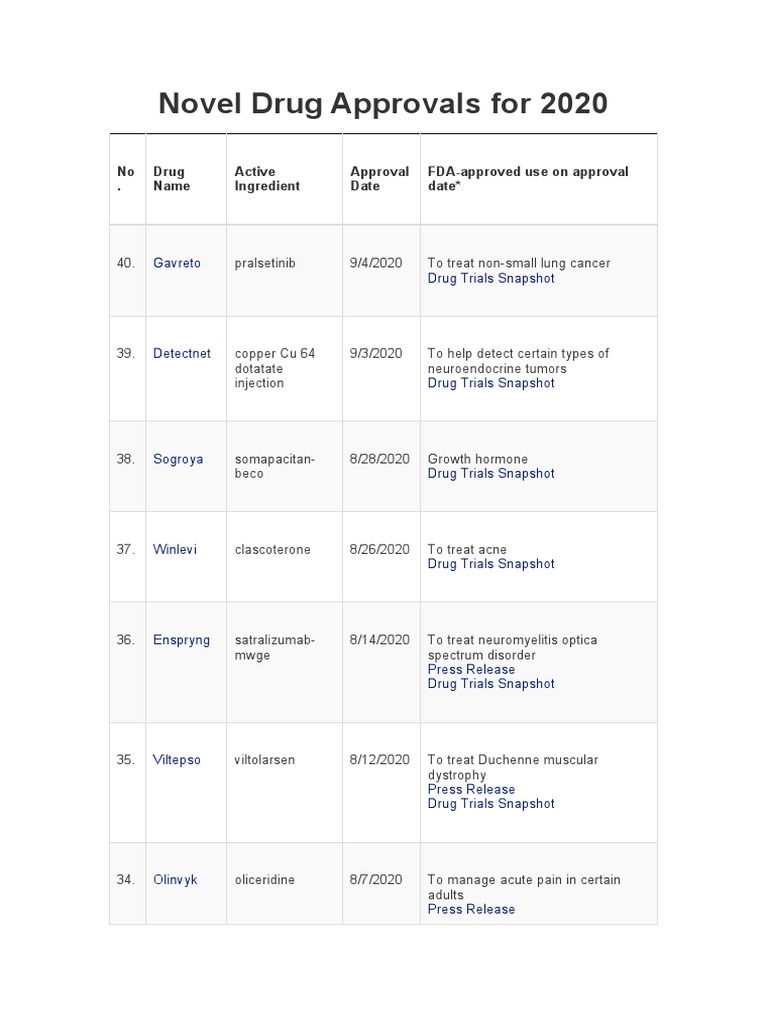Screen dimensions: 768x1024
Task: Open Drug Trials Snapshot for Viltepso
Action: pos(491,804)
